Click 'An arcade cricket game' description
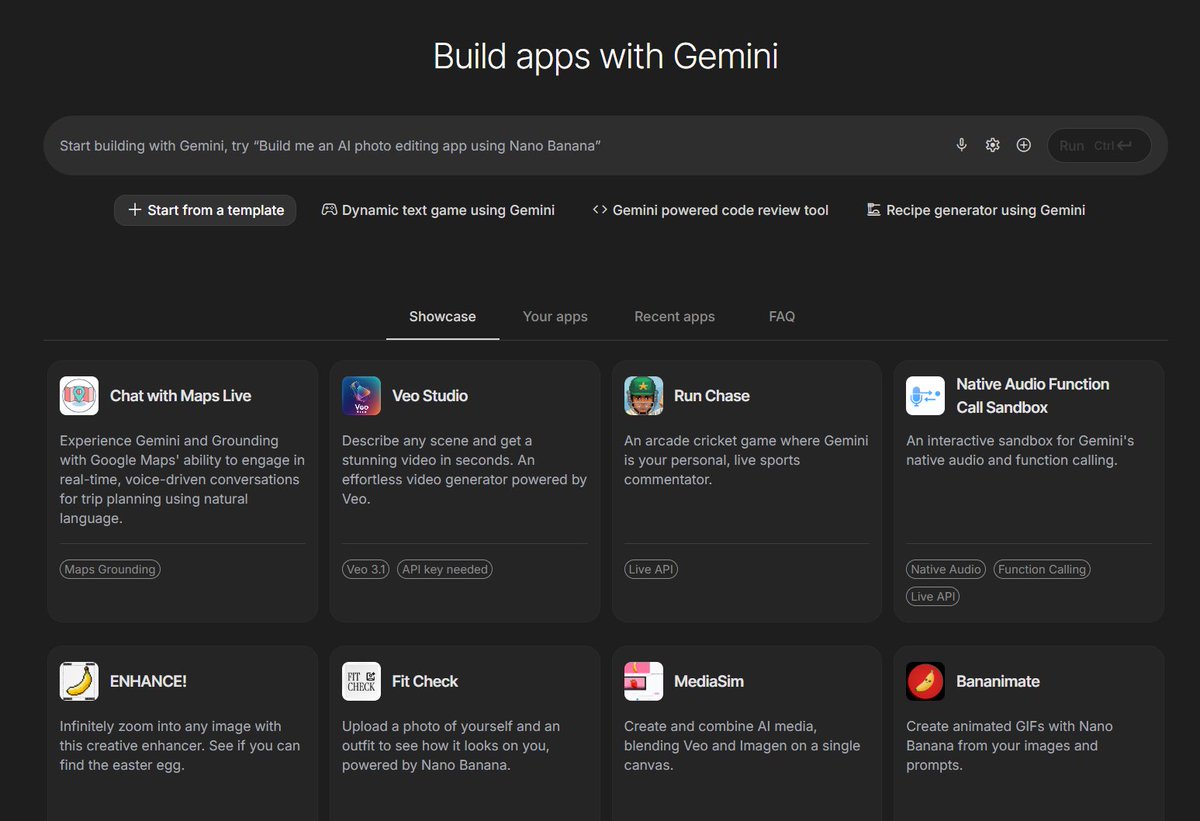The width and height of the screenshot is (1200, 821). pyautogui.click(x=746, y=460)
